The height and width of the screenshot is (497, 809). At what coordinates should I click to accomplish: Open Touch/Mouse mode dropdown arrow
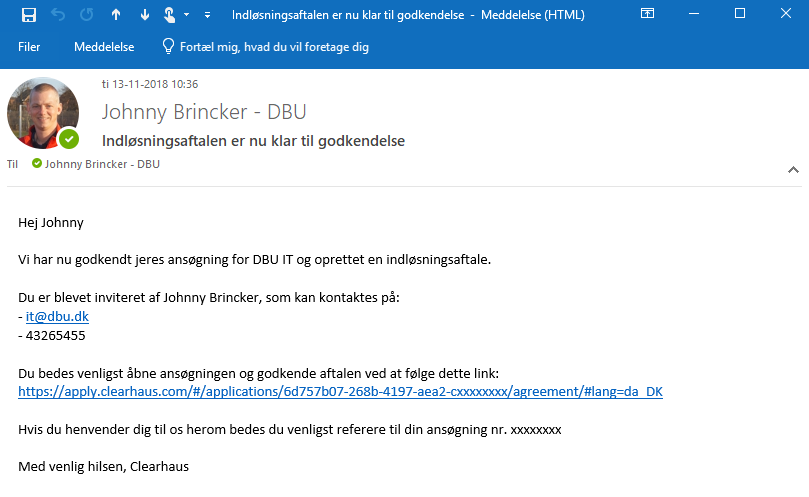[x=187, y=15]
